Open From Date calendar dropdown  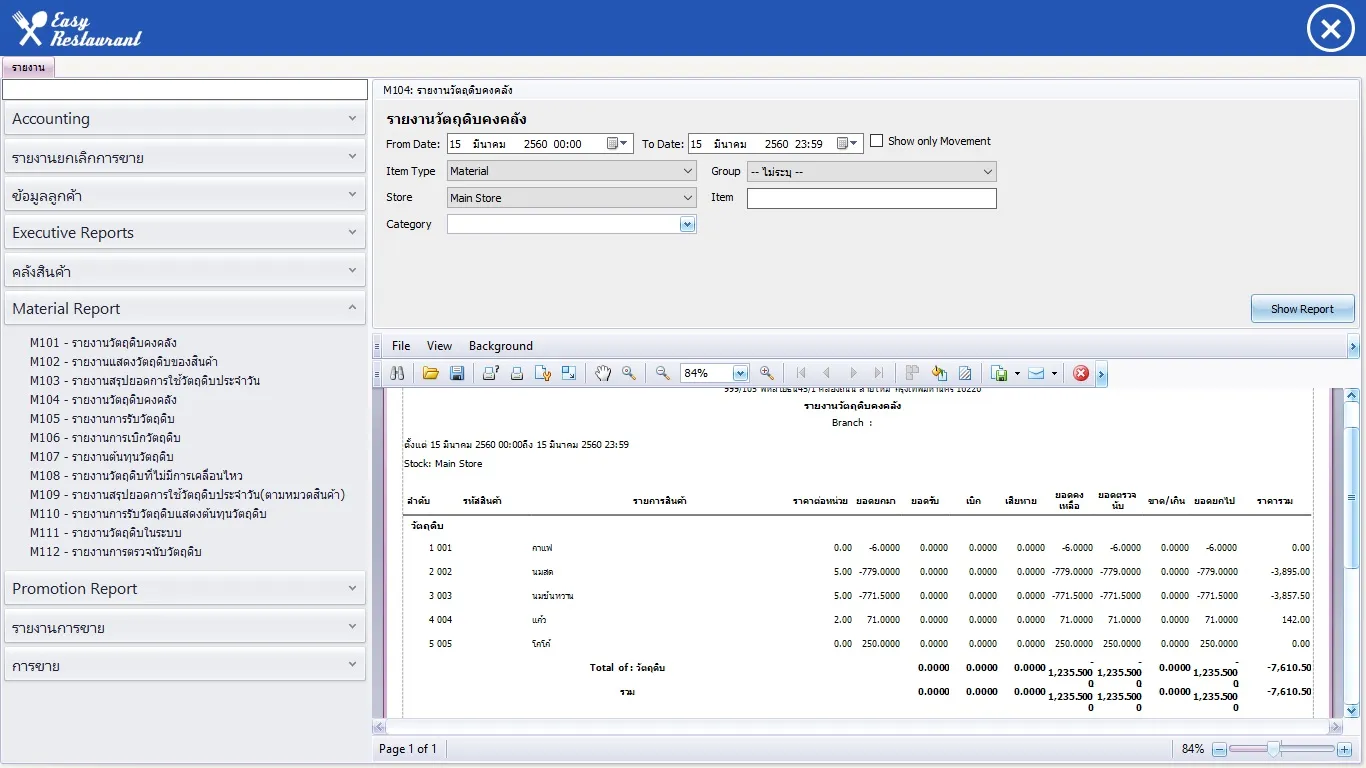(x=619, y=144)
